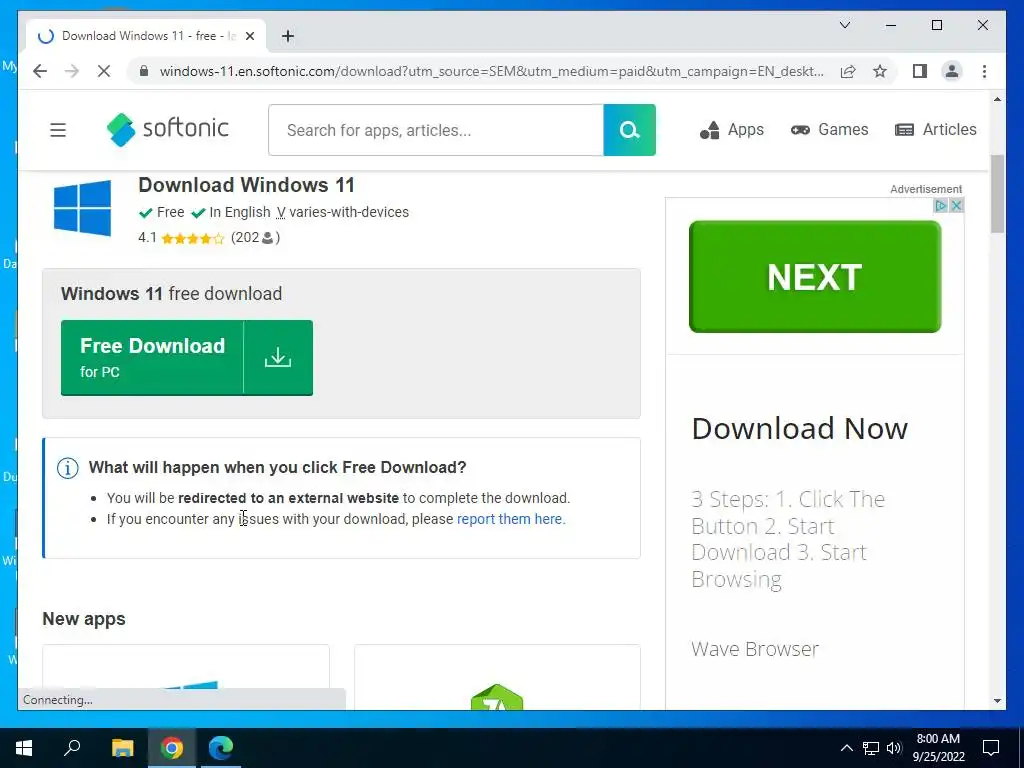Open File Explorer from taskbar
Screen dimensions: 1024x768
122,748
